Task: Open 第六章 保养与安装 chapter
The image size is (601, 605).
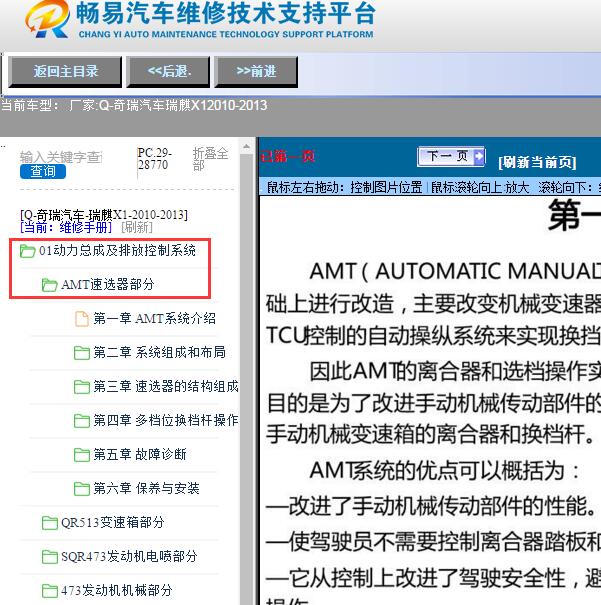Action: coord(146,488)
